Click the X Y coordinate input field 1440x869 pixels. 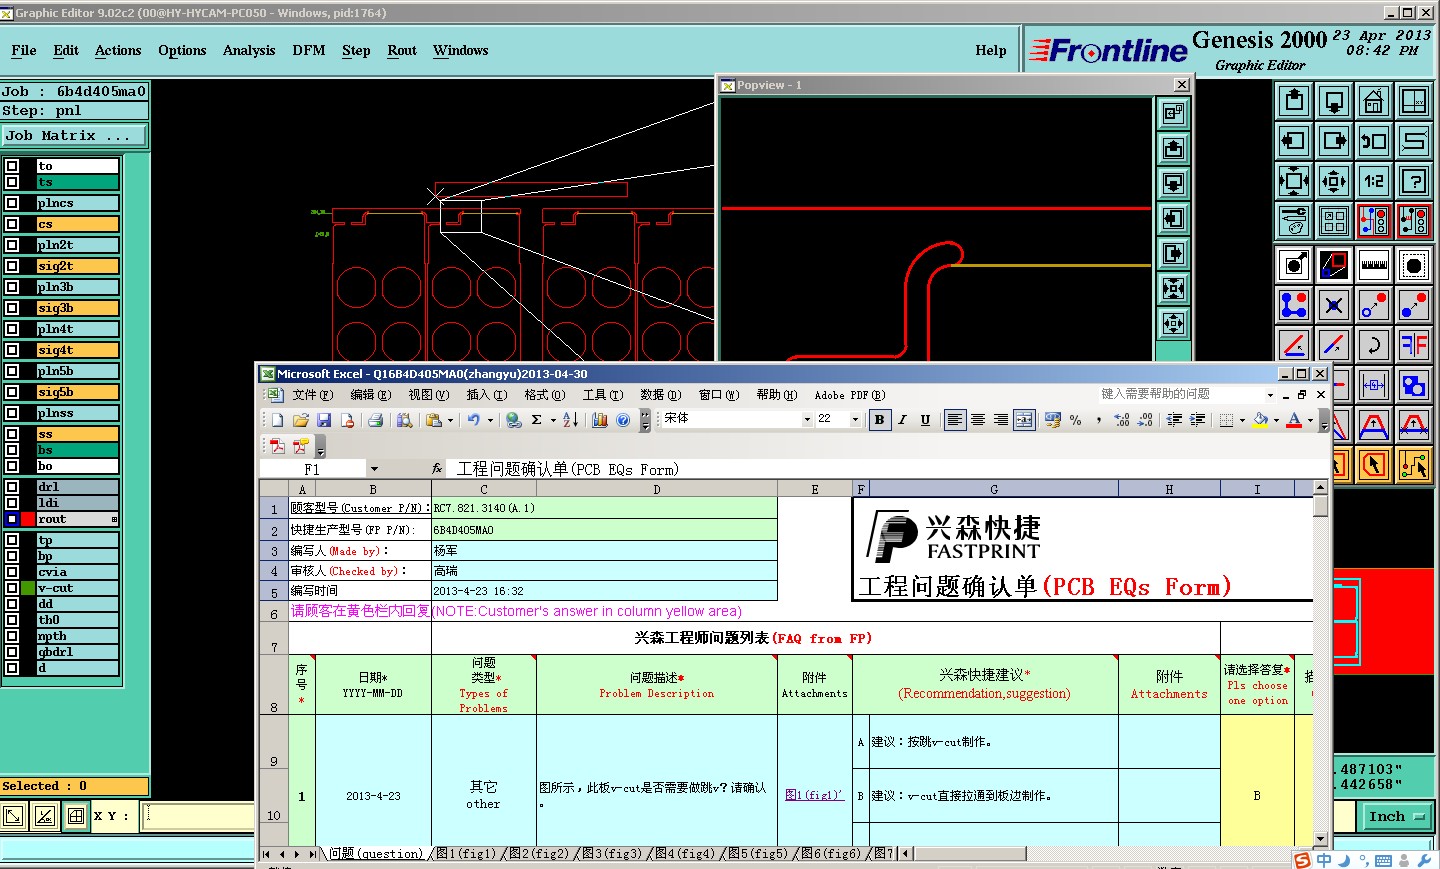coord(198,816)
